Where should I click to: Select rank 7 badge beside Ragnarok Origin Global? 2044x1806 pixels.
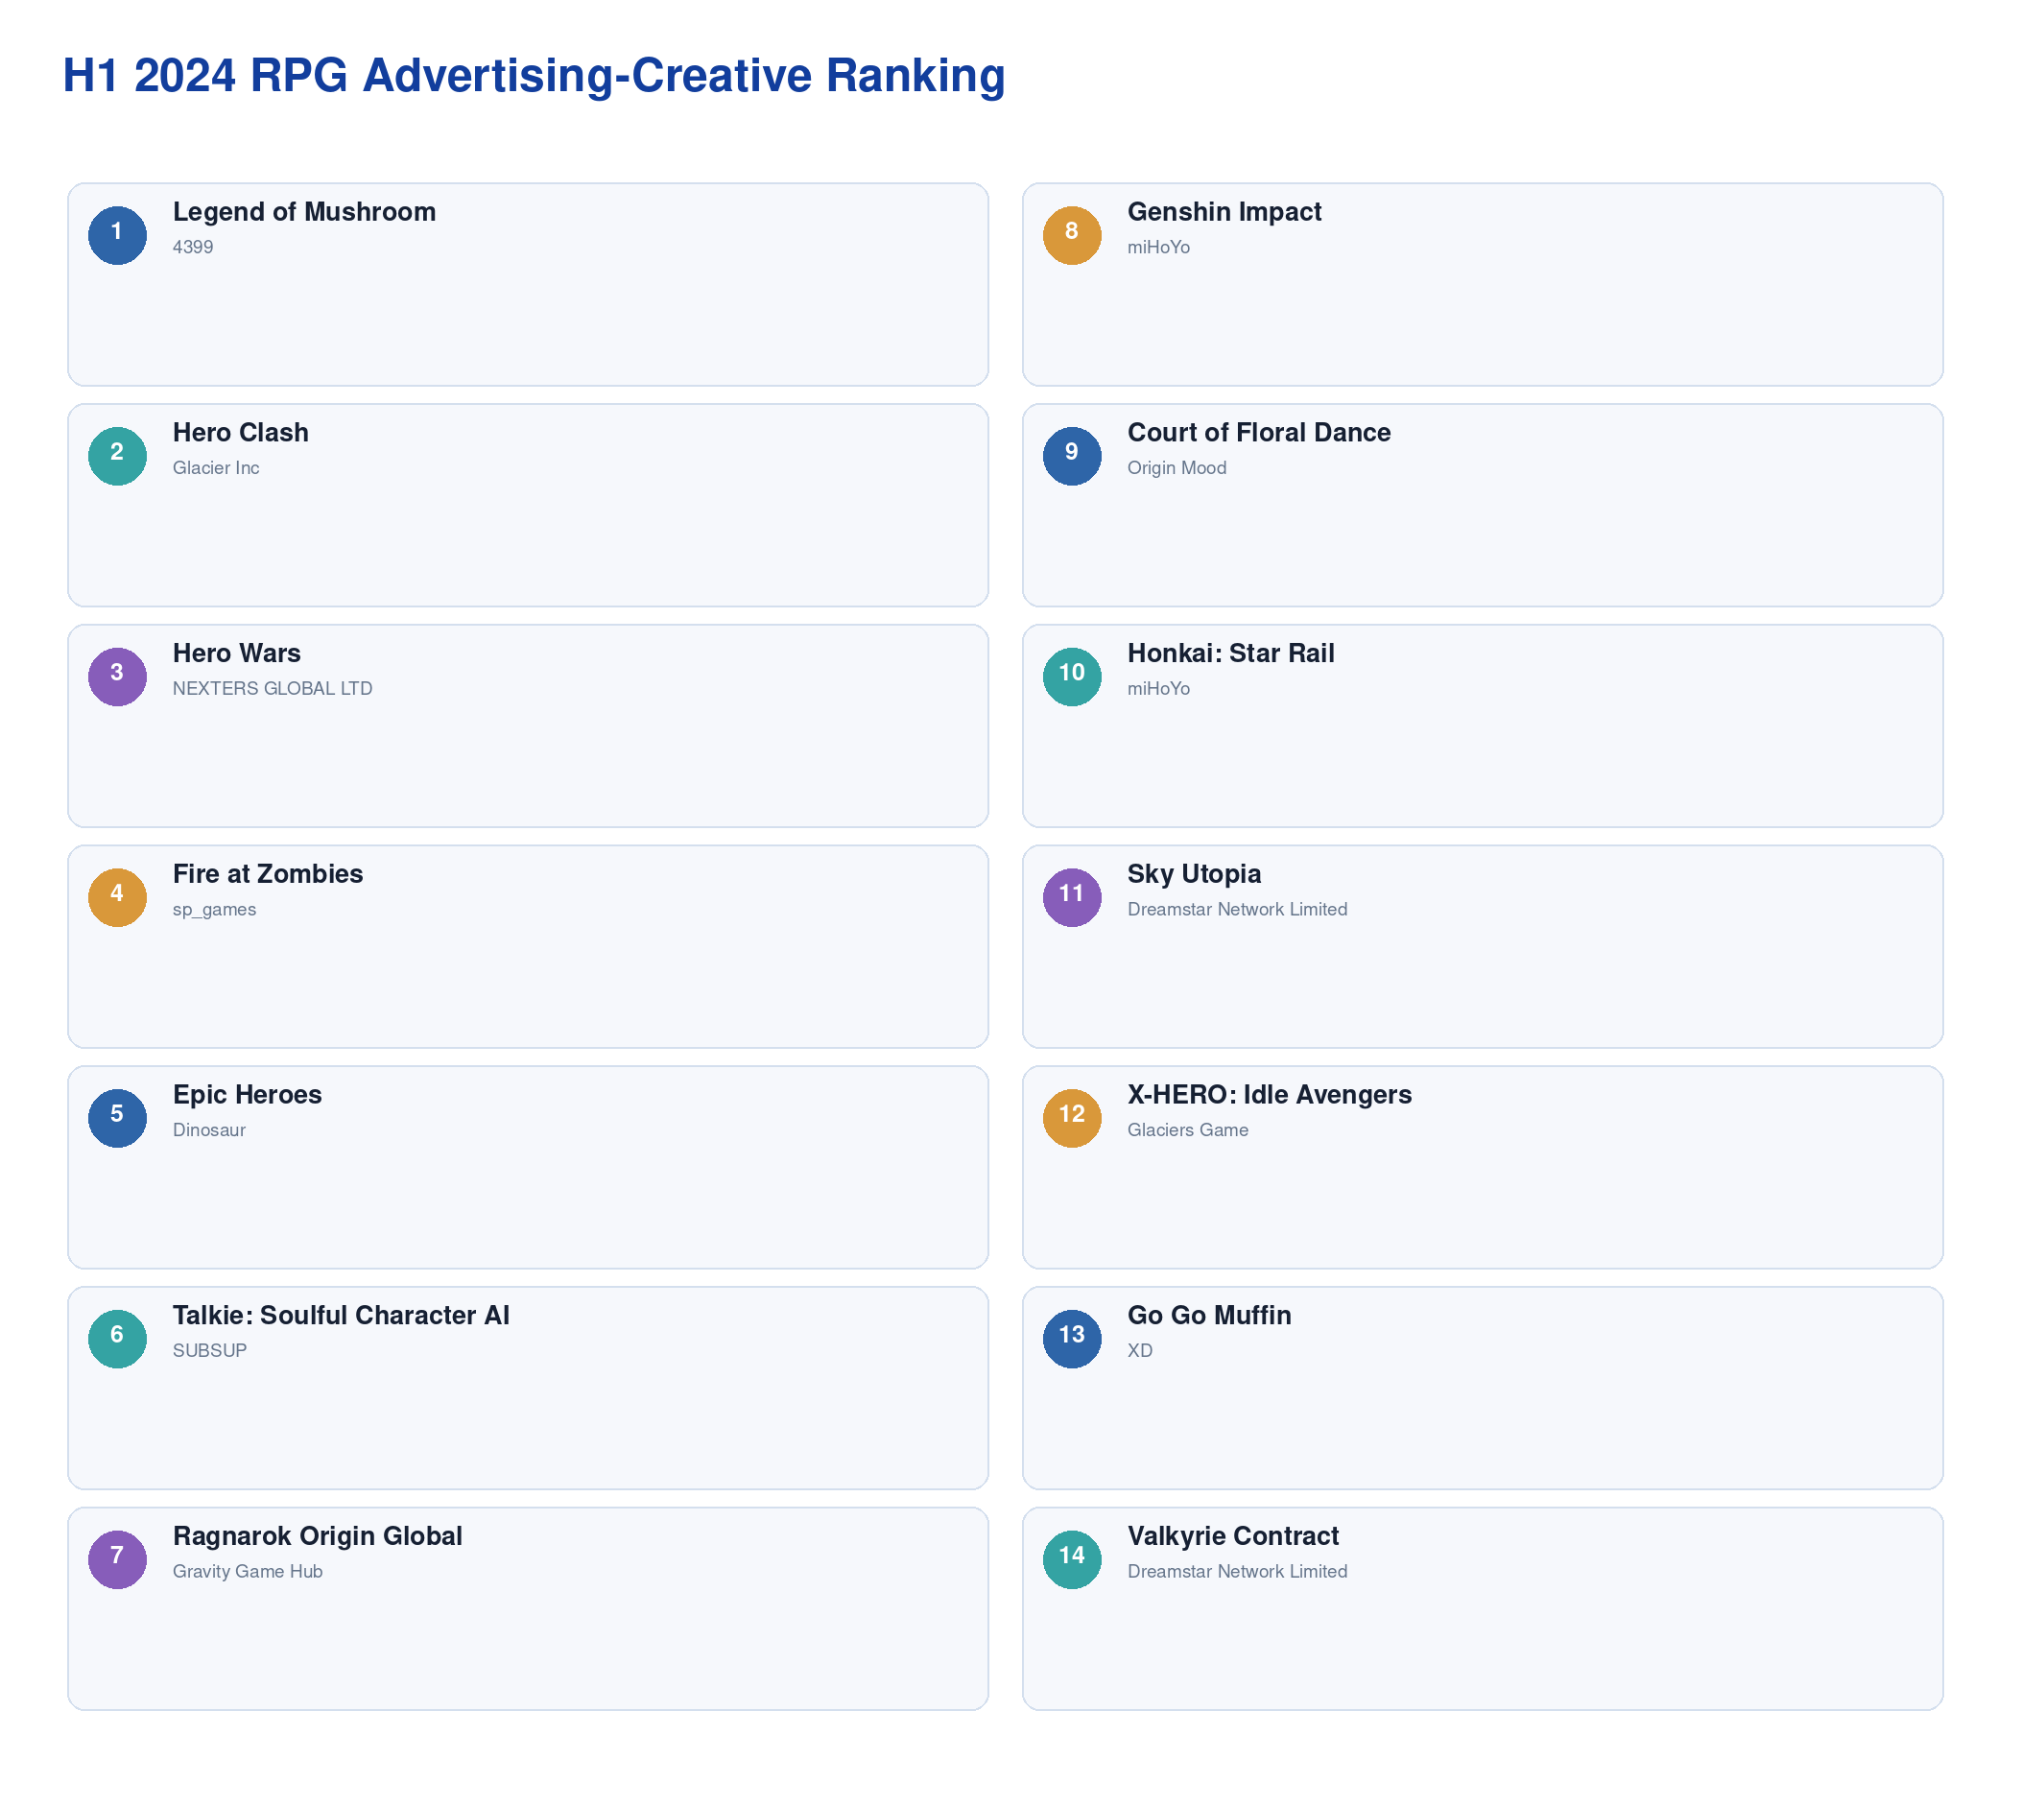[x=118, y=1562]
